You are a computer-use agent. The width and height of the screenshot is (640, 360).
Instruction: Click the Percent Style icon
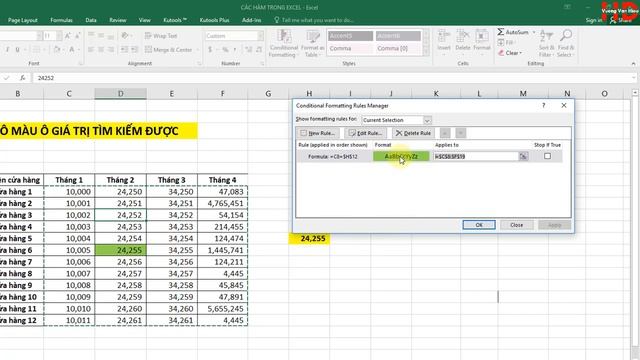[x=225, y=50]
